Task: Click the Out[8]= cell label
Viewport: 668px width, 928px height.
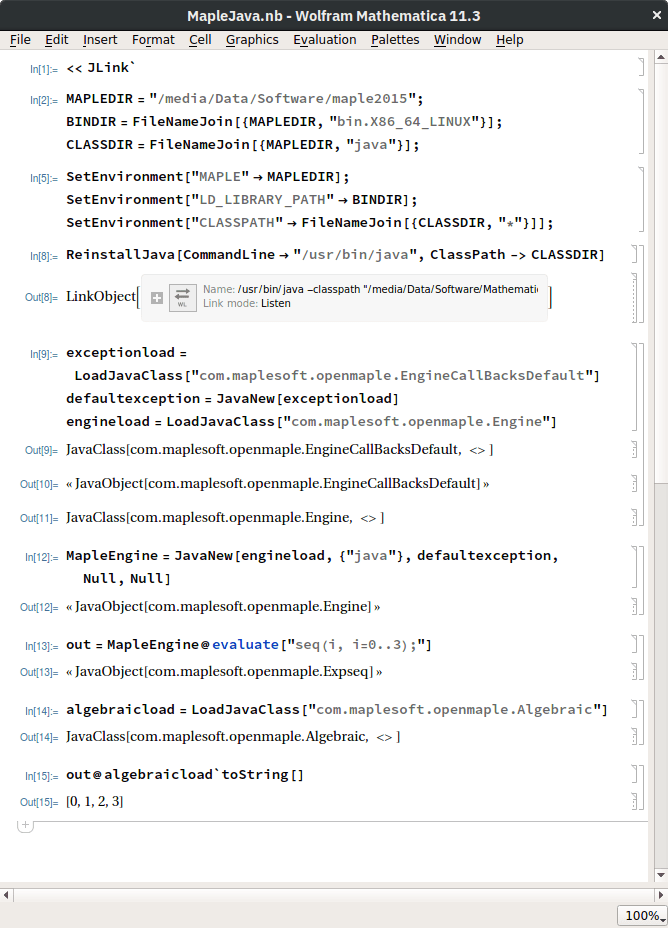Action: [41, 297]
